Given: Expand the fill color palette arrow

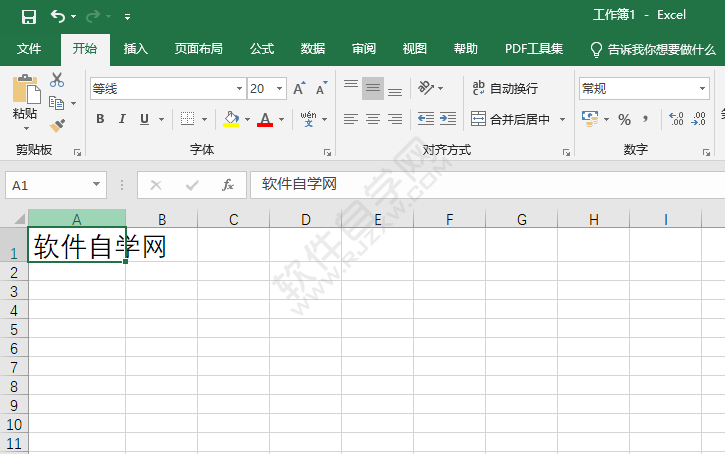Looking at the screenshot, I should point(247,119).
